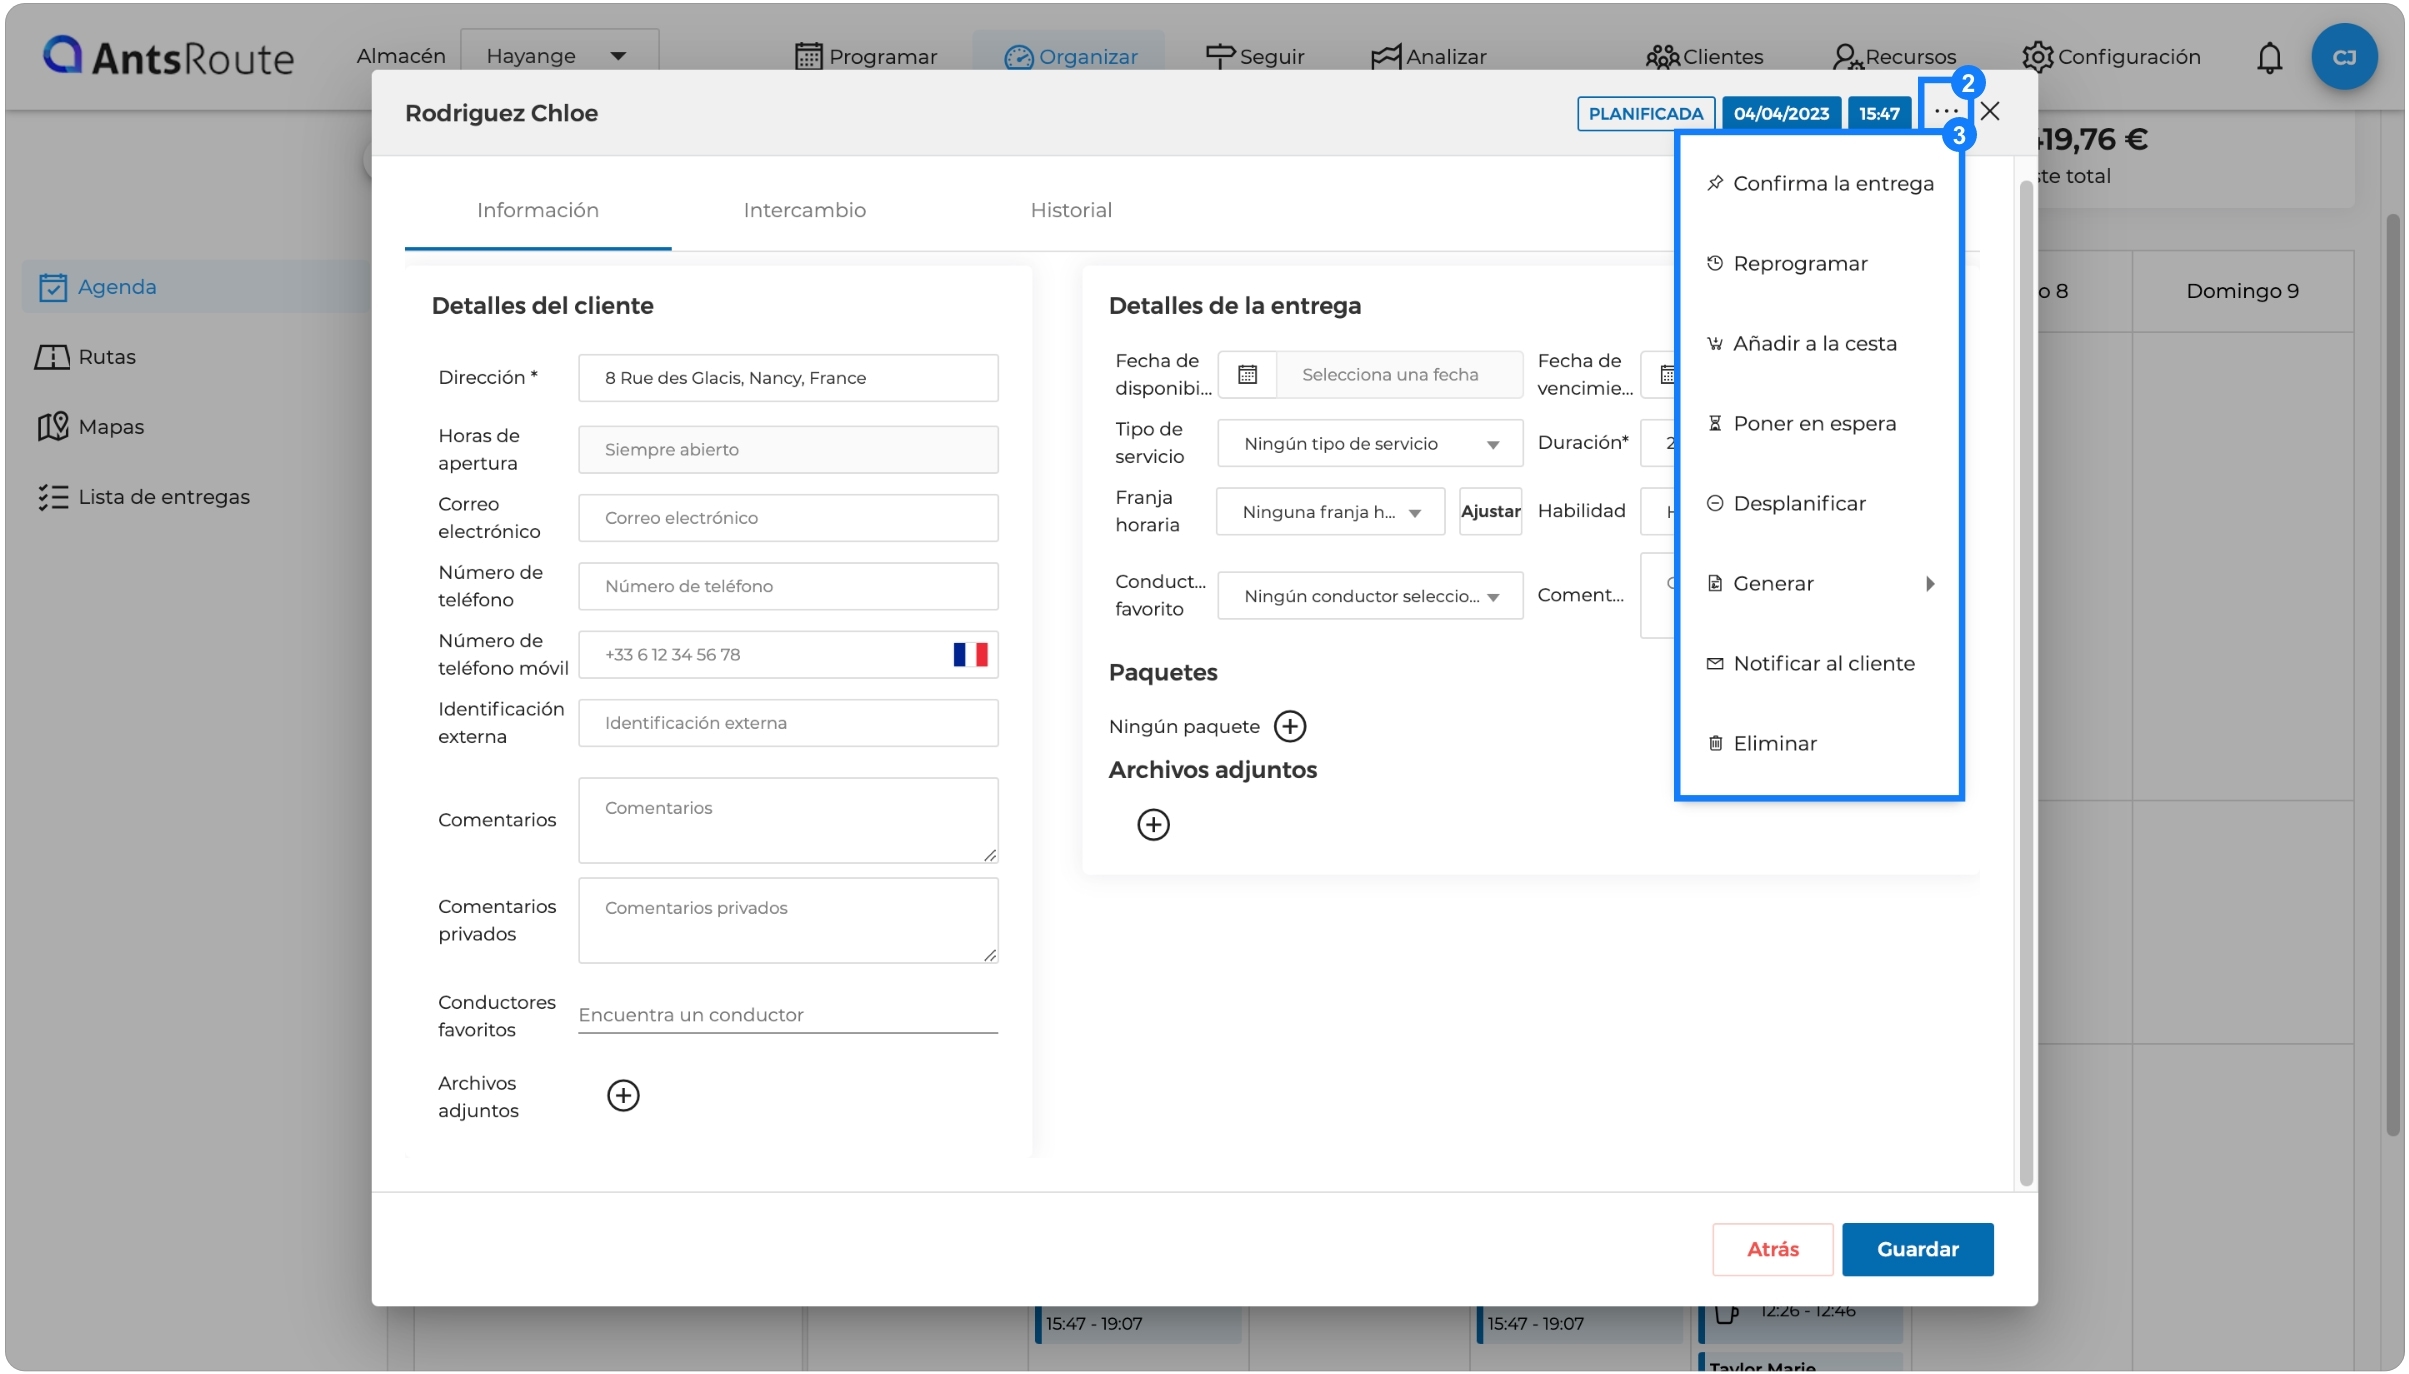Screen dimensions: 2409x1374
Task: Open the Tipo de servicio dropdown
Action: click(x=1370, y=444)
